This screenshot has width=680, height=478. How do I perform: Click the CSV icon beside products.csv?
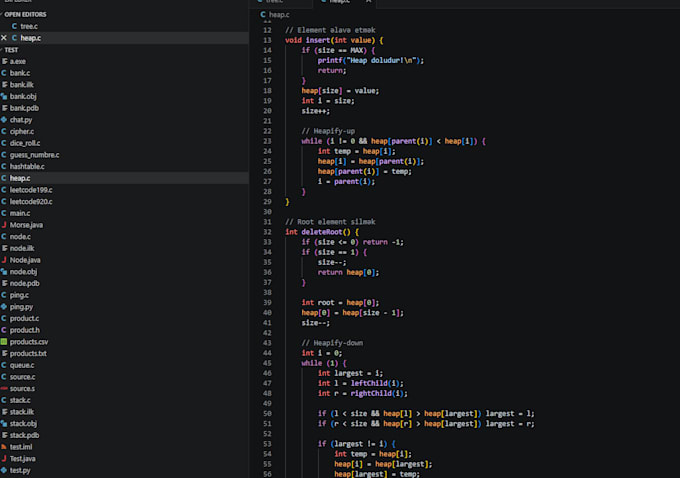(x=4, y=342)
